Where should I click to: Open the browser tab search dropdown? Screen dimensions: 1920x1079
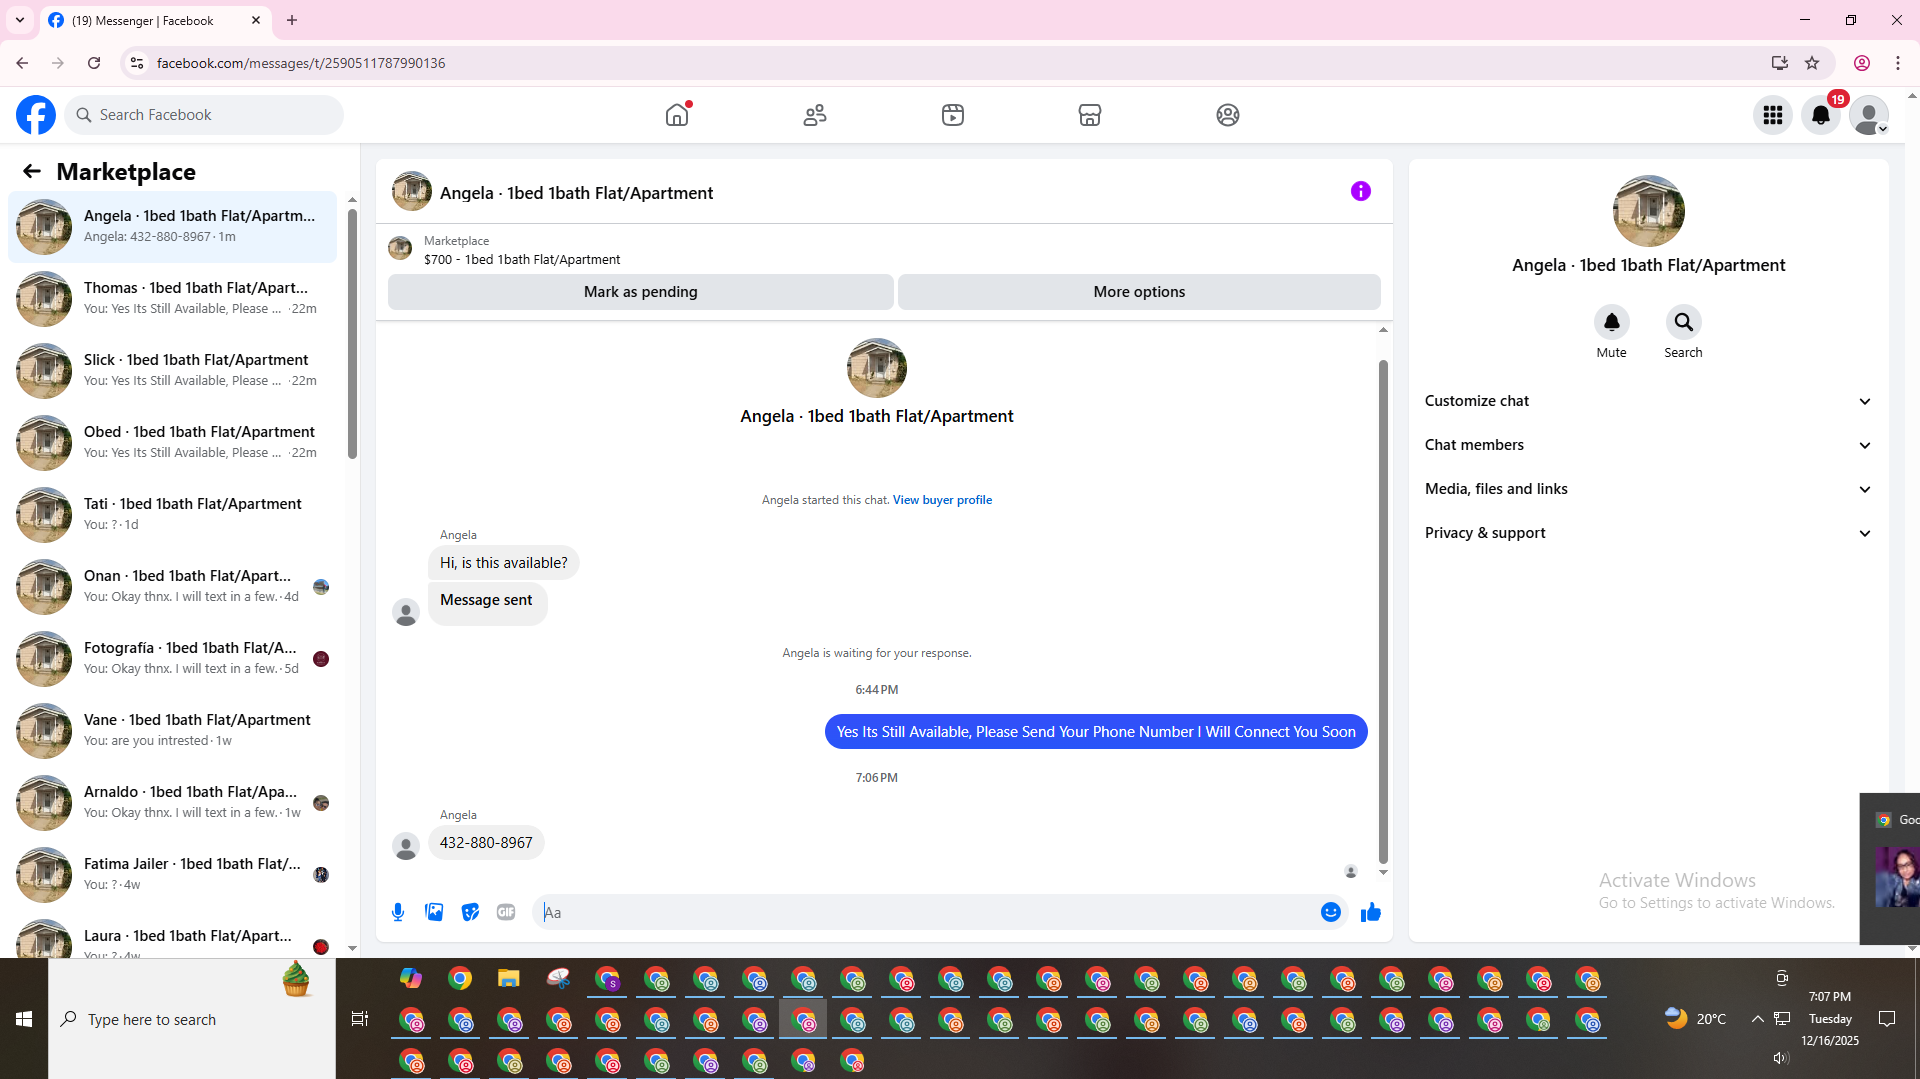pyautogui.click(x=20, y=20)
